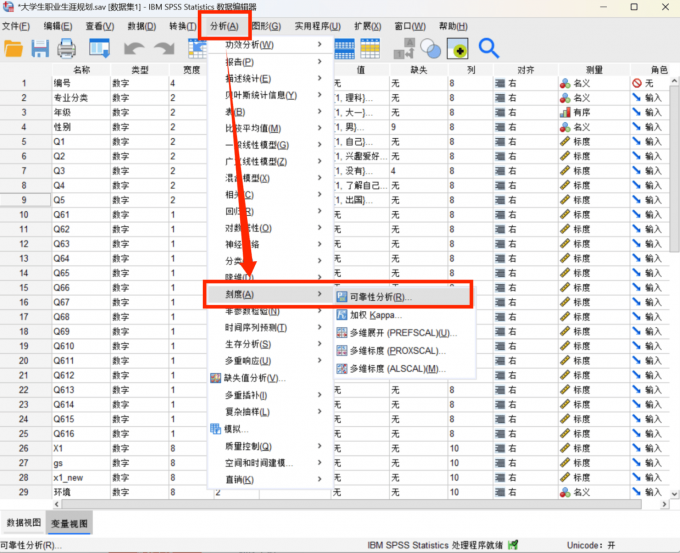680x553 pixels.
Task: Undo last action with the back arrow
Action: tap(134, 49)
